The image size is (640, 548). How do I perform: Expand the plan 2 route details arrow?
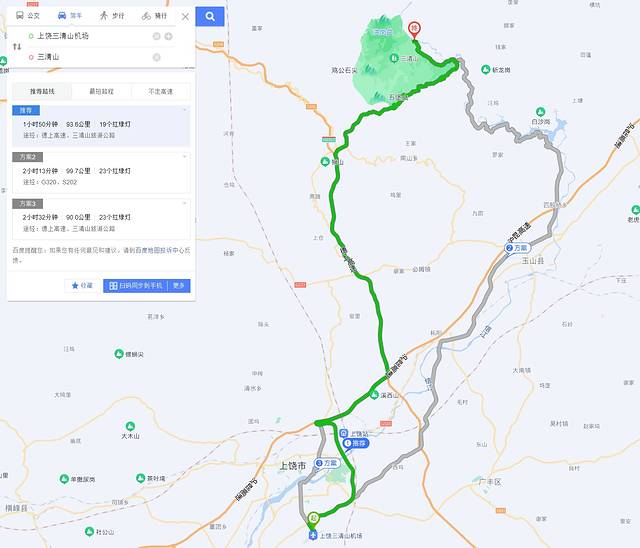(x=184, y=157)
